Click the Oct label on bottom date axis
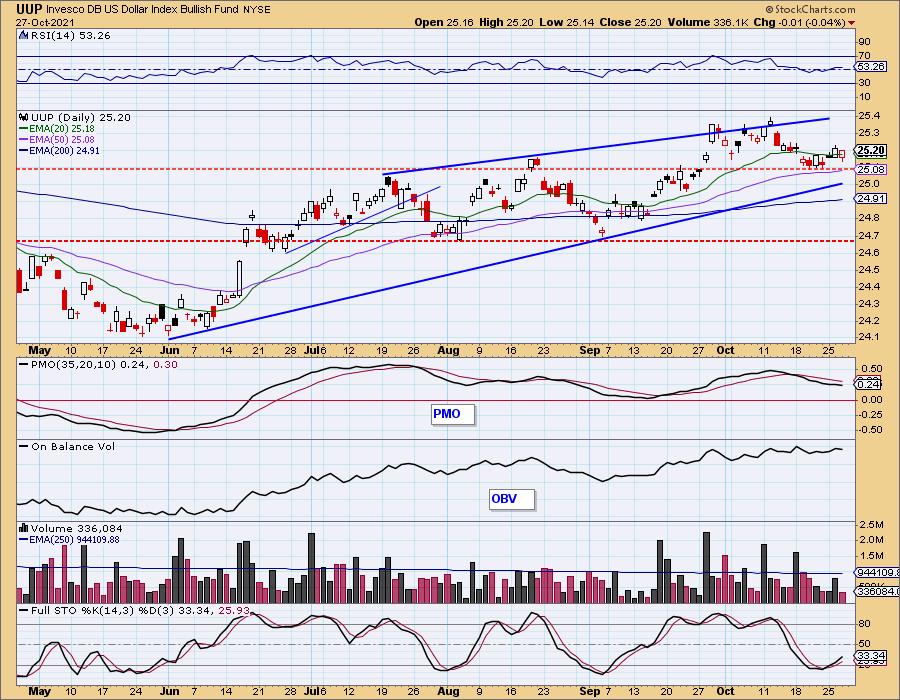 [726, 691]
